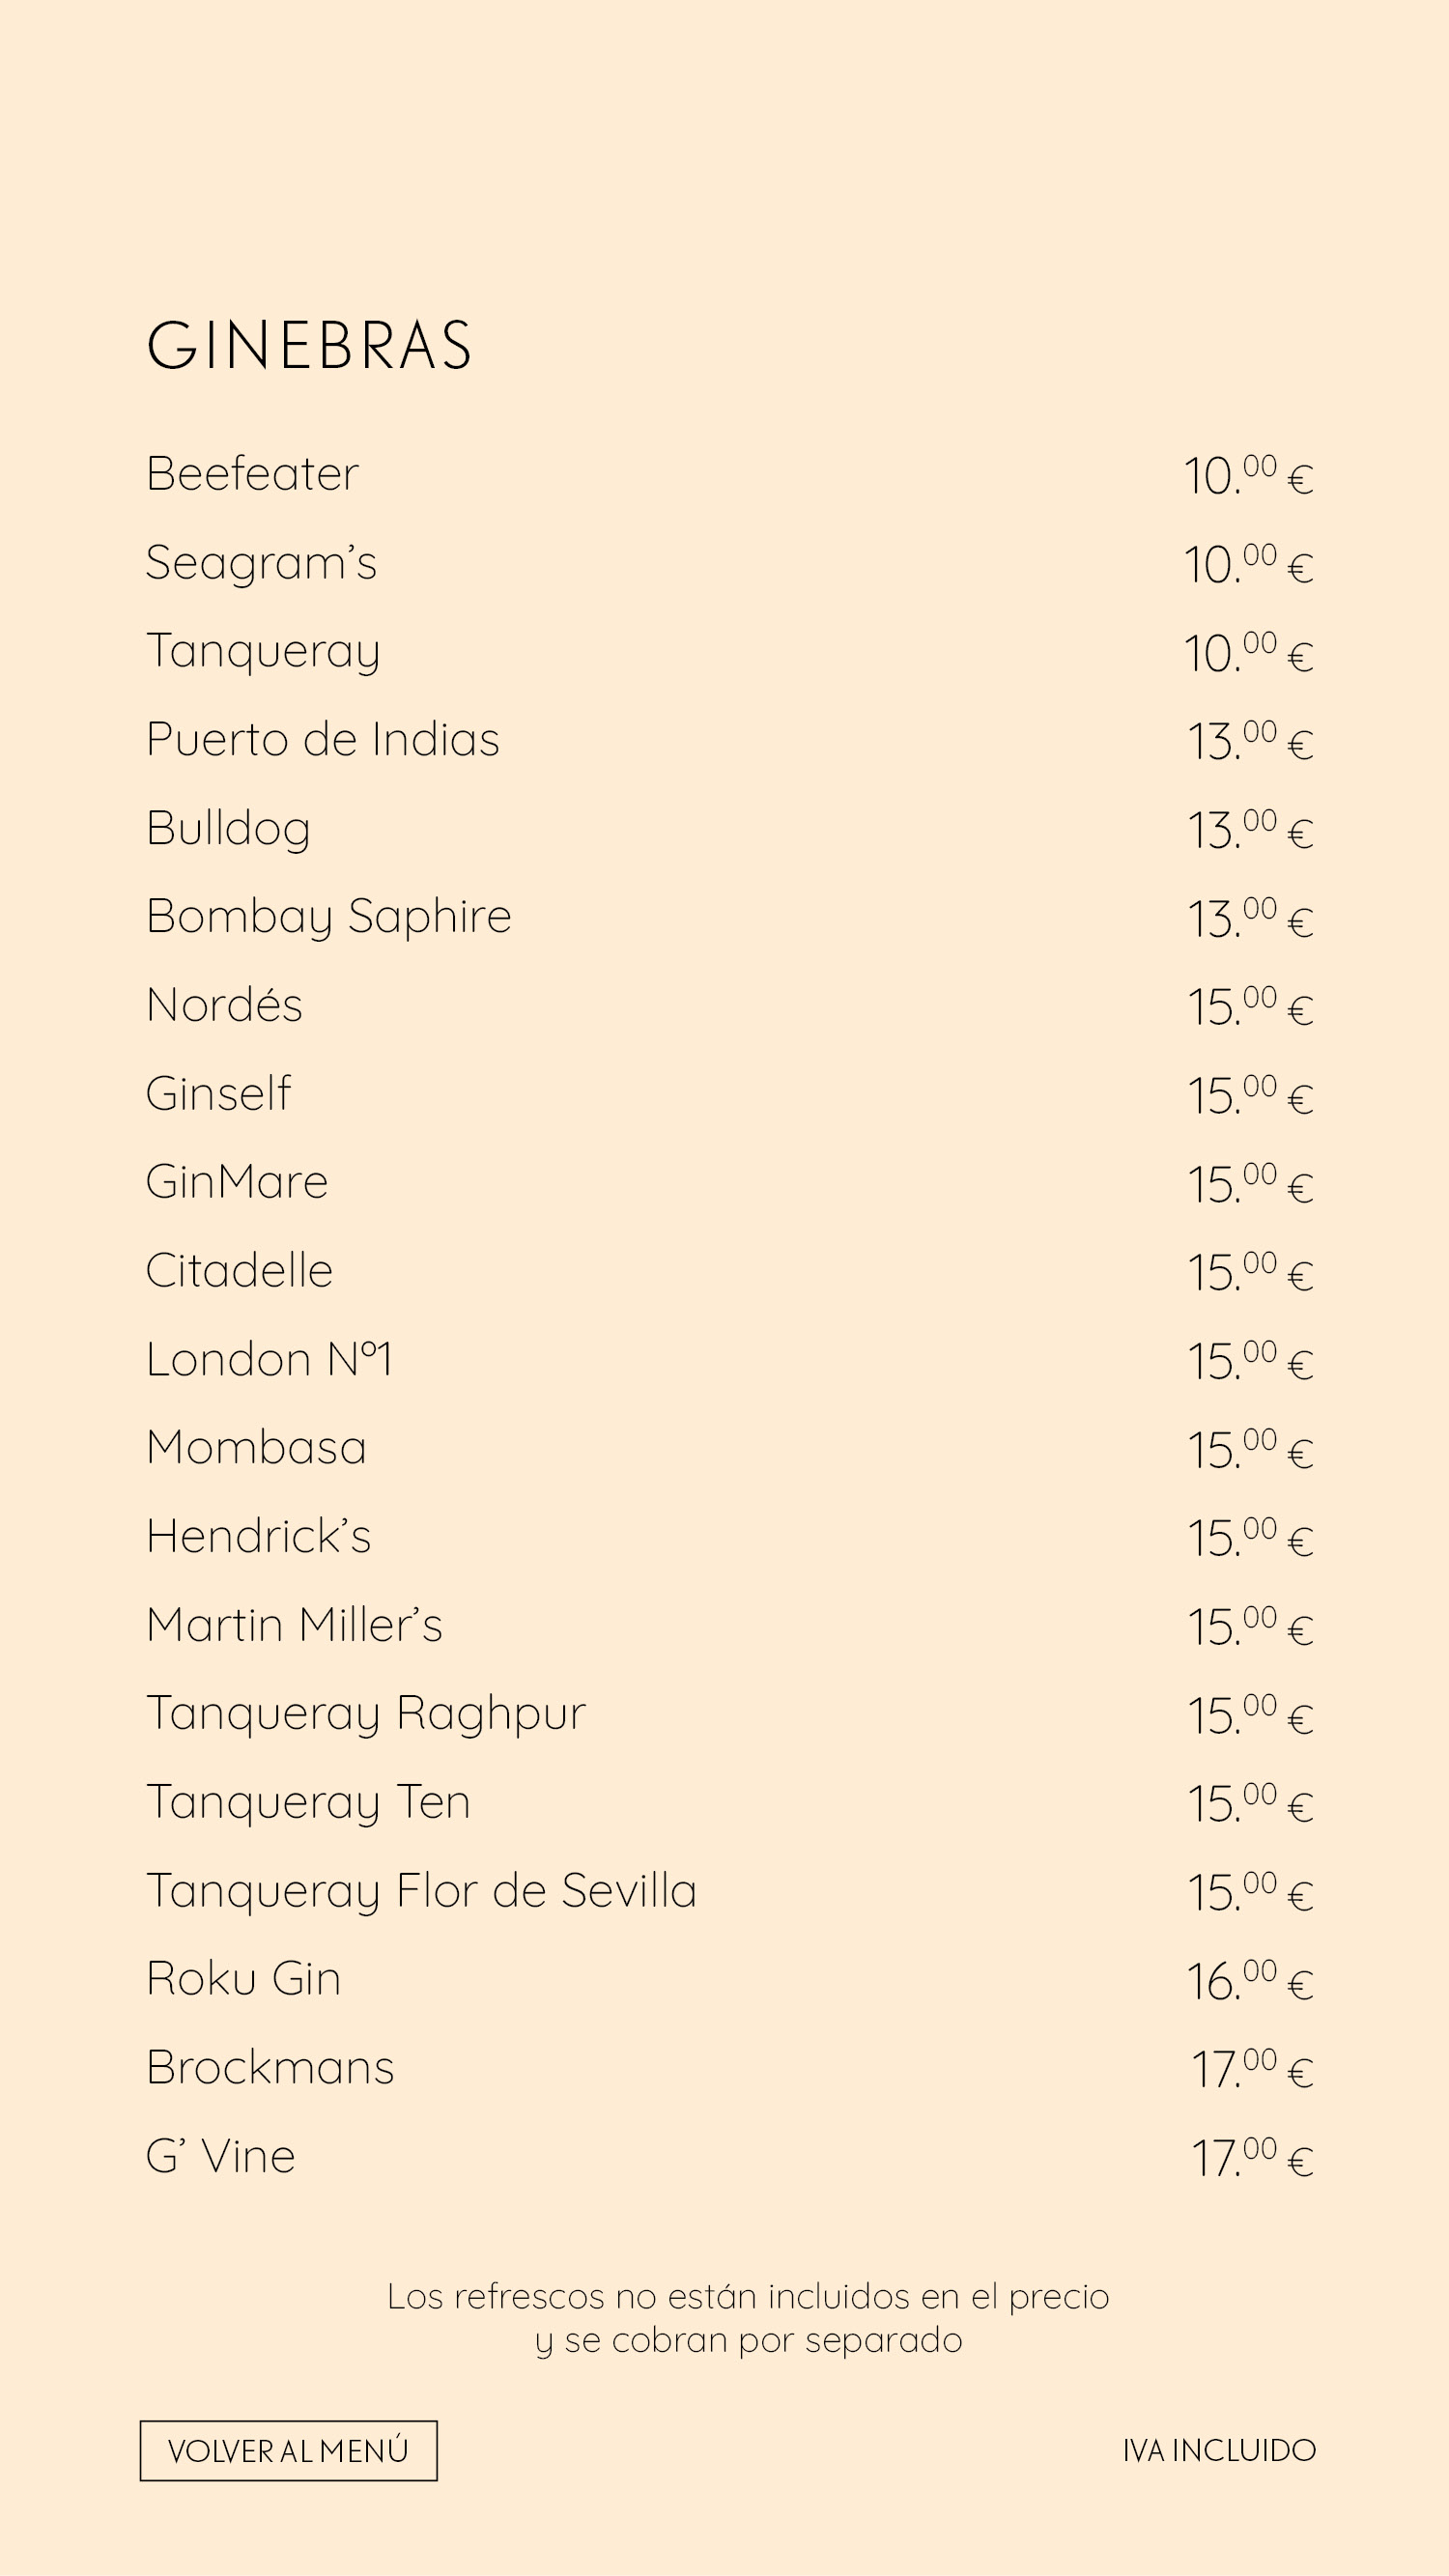Select Puerto de Indias gin

[x=322, y=740]
